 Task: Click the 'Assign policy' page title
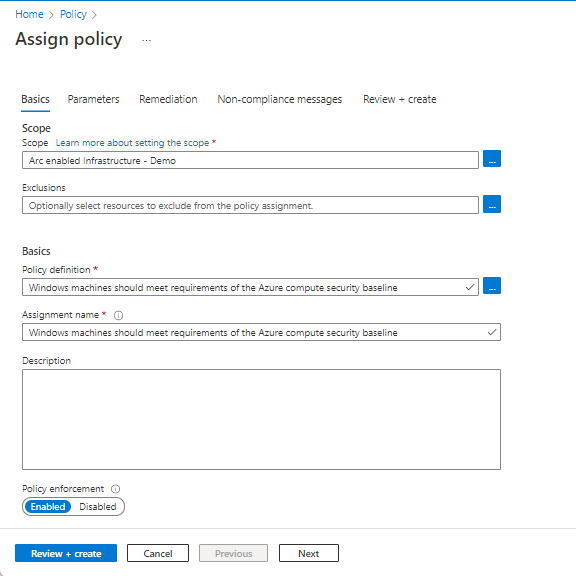(x=68, y=39)
